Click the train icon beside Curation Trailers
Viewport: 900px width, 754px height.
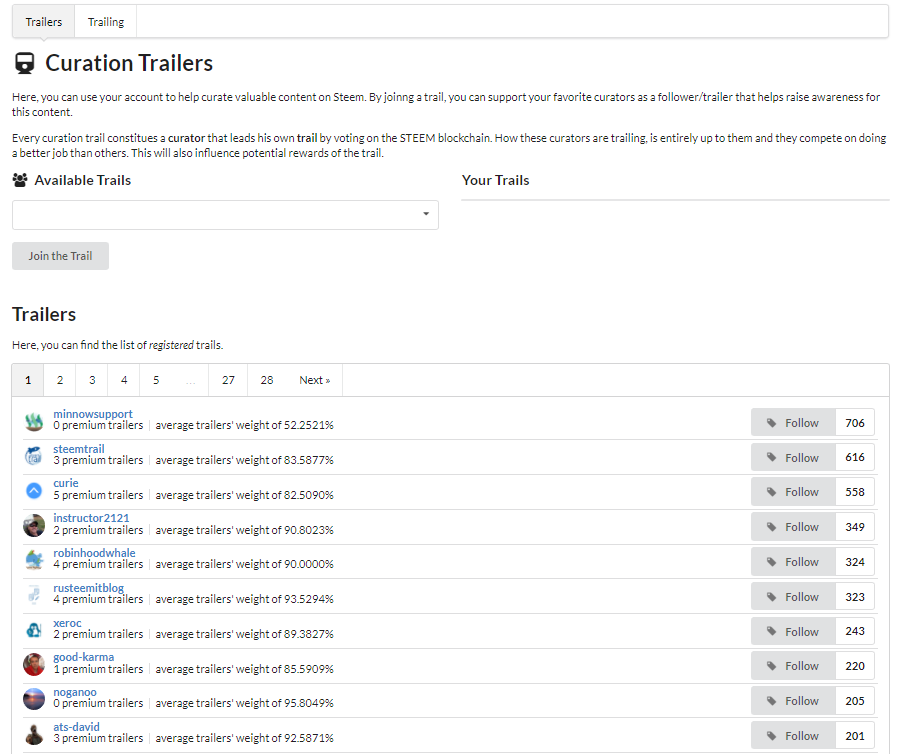click(25, 64)
